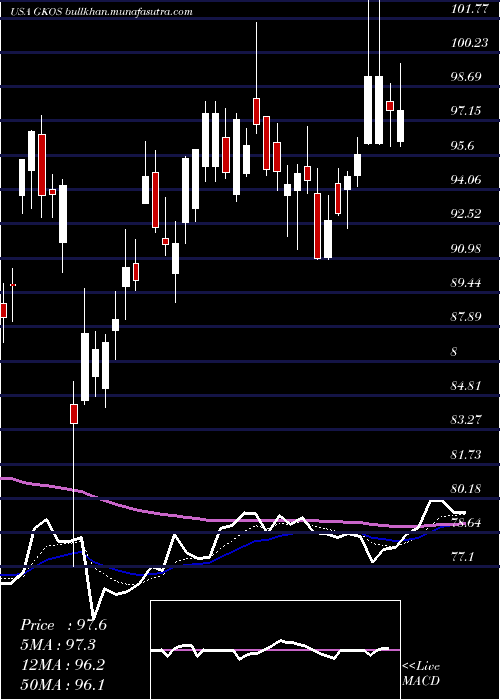This screenshot has height=700, width=500.
Task: Click the 77.1 price axis label
Action: pos(463,557)
